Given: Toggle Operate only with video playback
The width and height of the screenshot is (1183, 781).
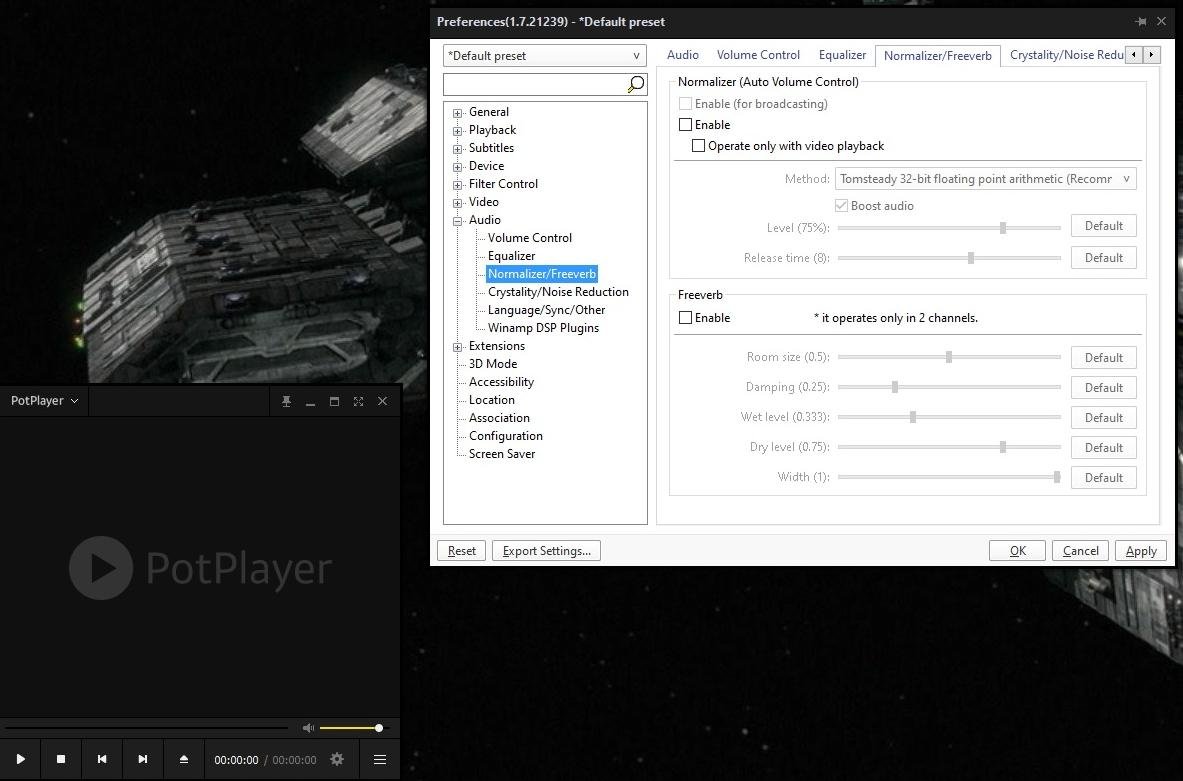Looking at the screenshot, I should (x=699, y=146).
